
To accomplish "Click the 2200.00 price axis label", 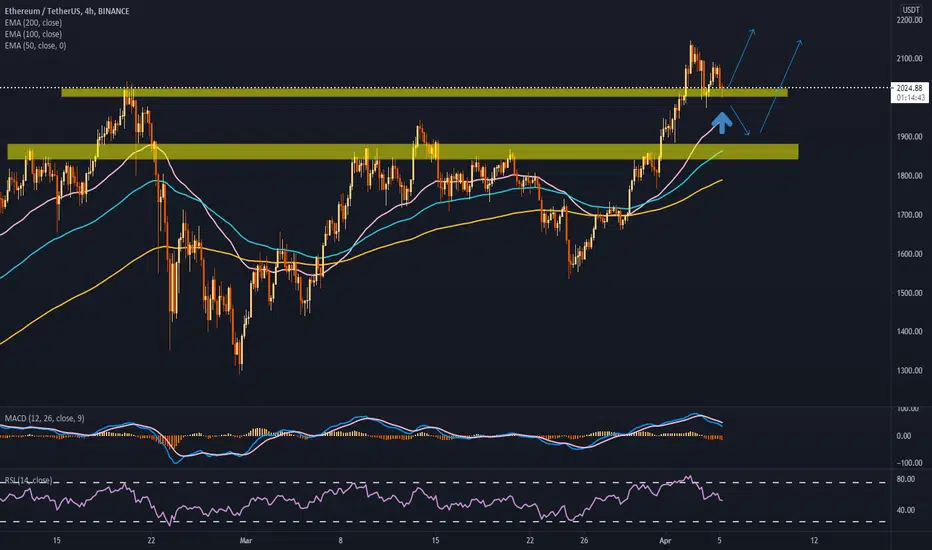I will (x=909, y=20).
